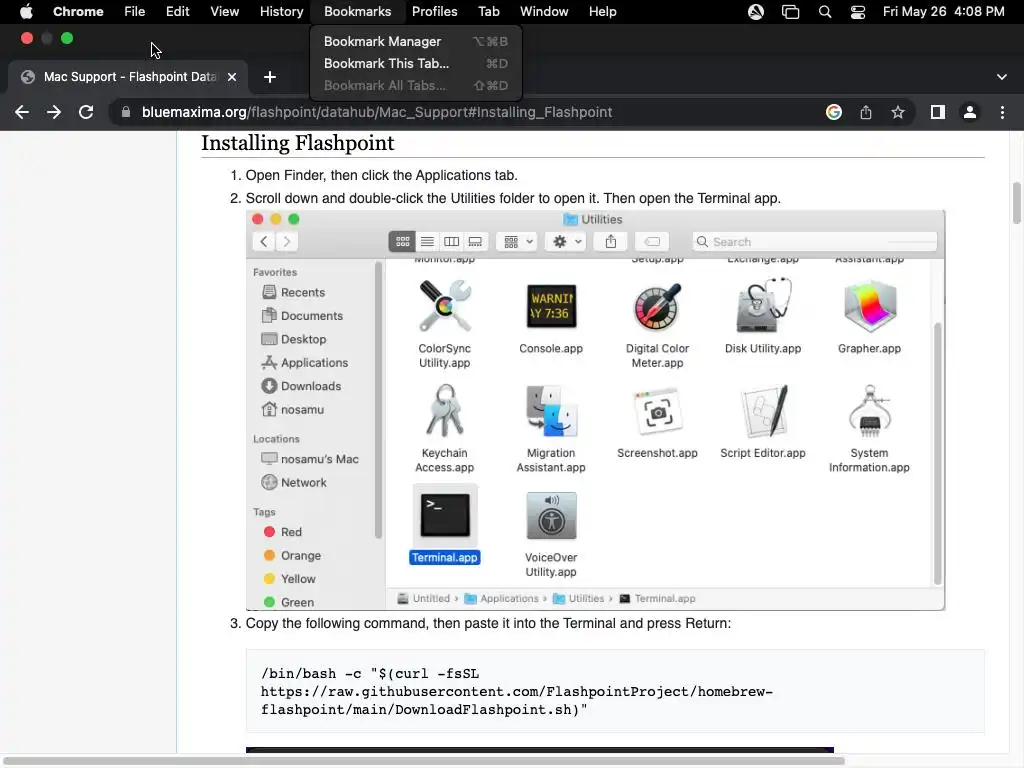Reload the current page
1024x768 pixels.
pyautogui.click(x=86, y=112)
